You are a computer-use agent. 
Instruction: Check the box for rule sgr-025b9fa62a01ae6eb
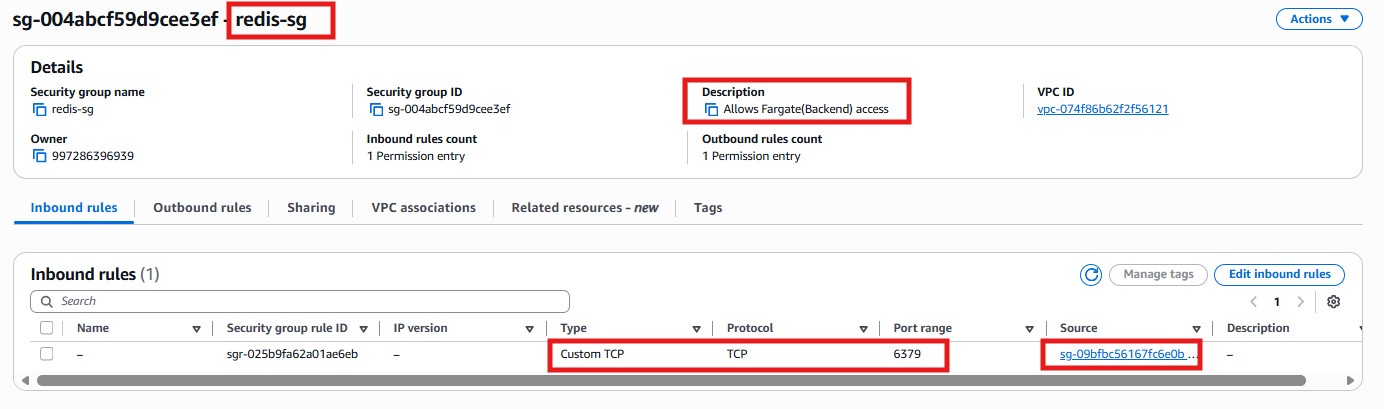(x=47, y=354)
